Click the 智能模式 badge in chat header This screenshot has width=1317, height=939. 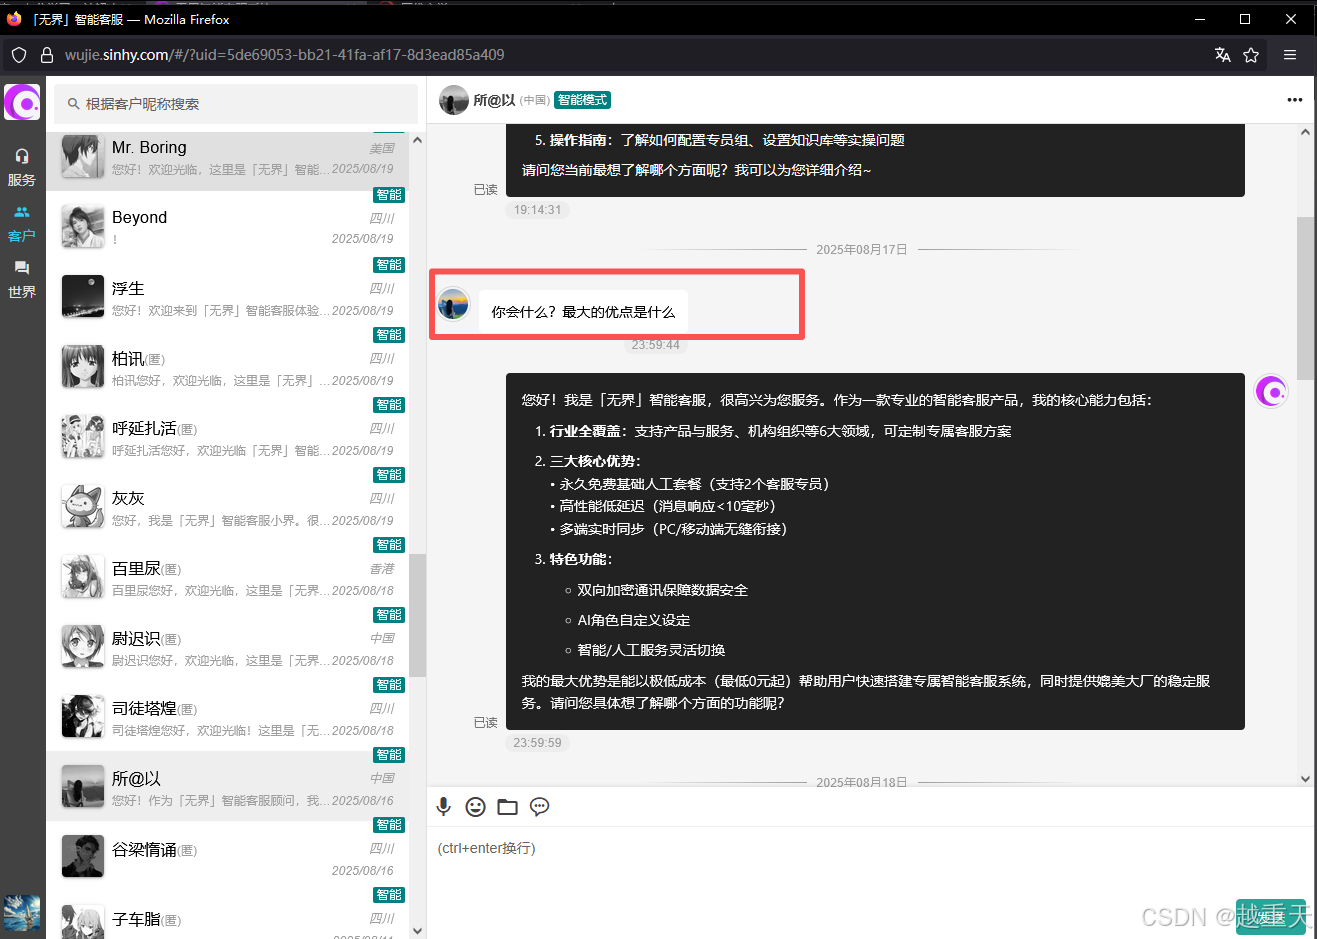point(582,100)
